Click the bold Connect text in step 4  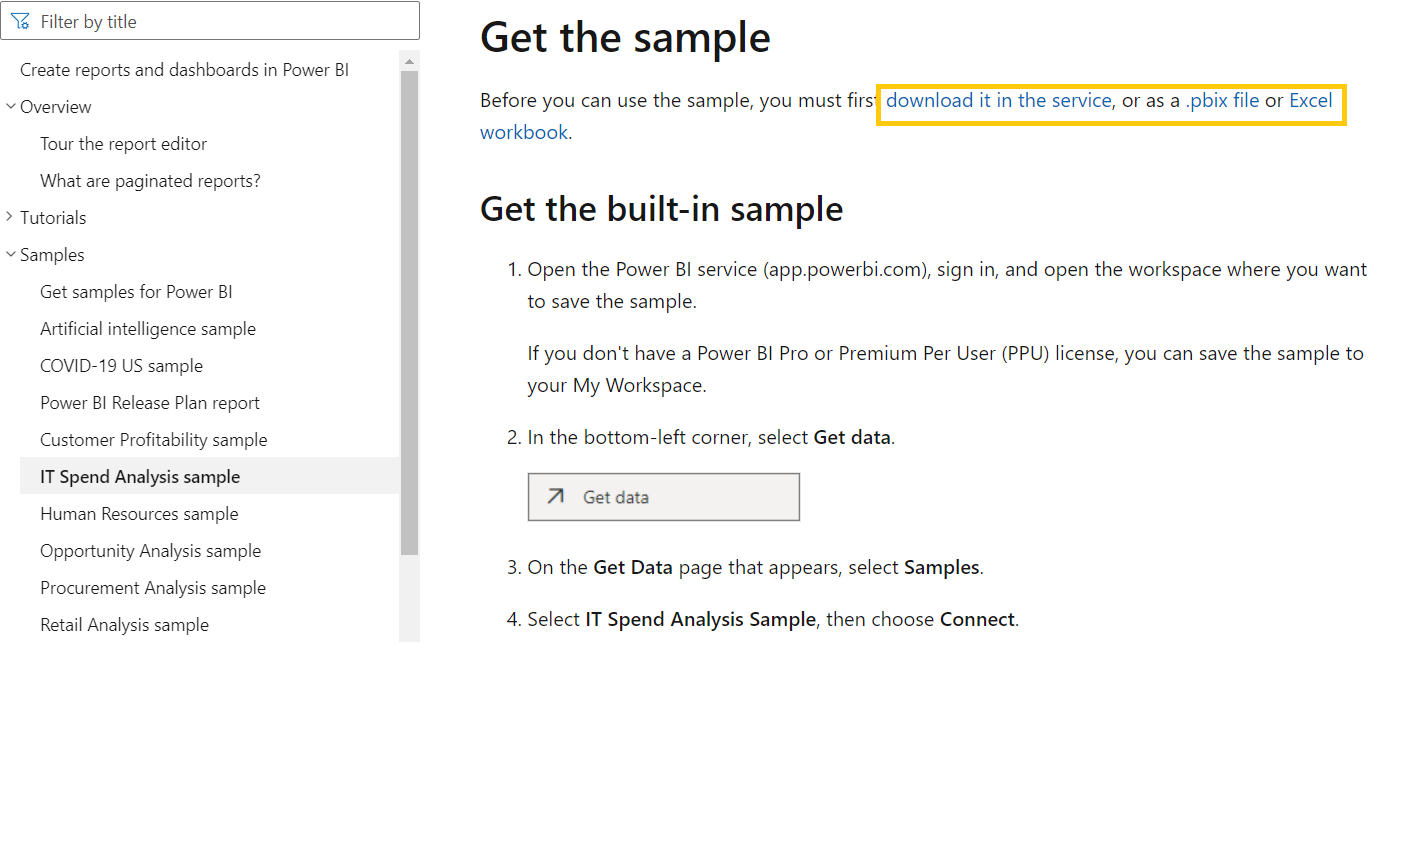pyautogui.click(x=977, y=619)
